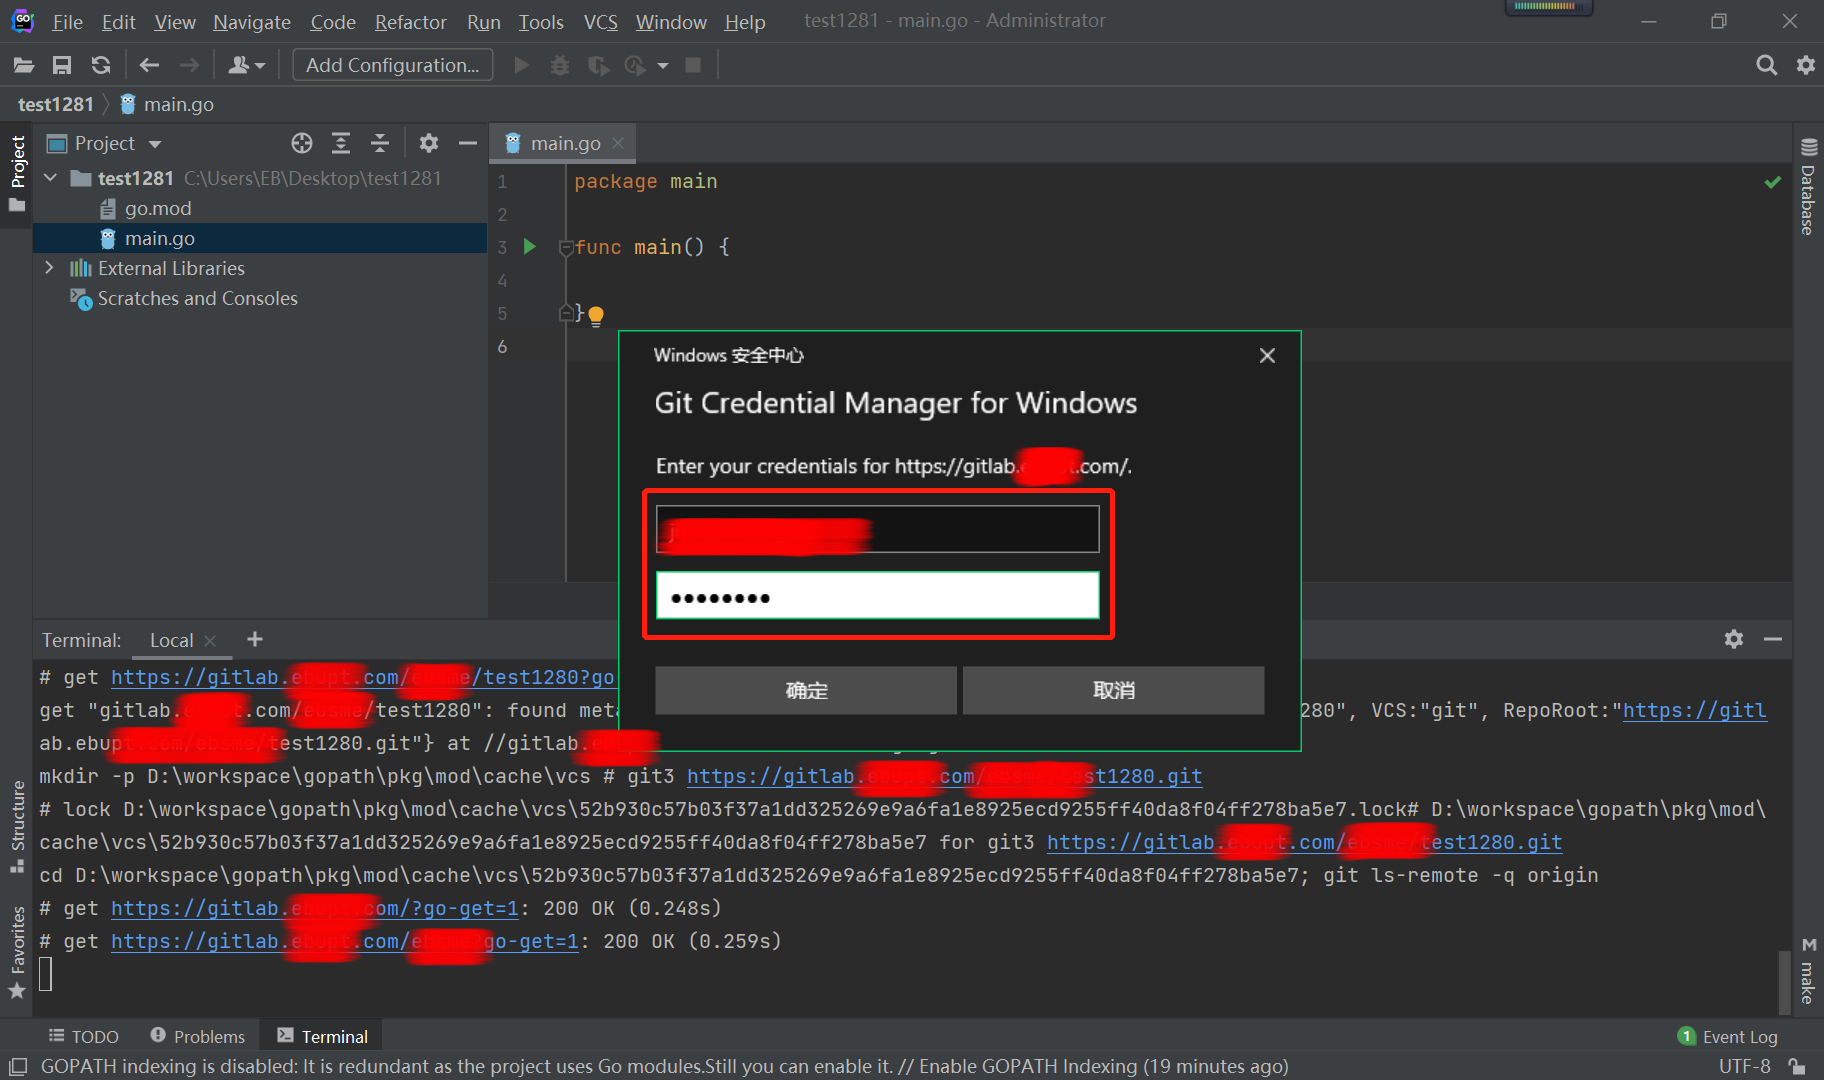Click the Expand All icon in Project panel
Screen dimensions: 1824x1080
point(341,143)
